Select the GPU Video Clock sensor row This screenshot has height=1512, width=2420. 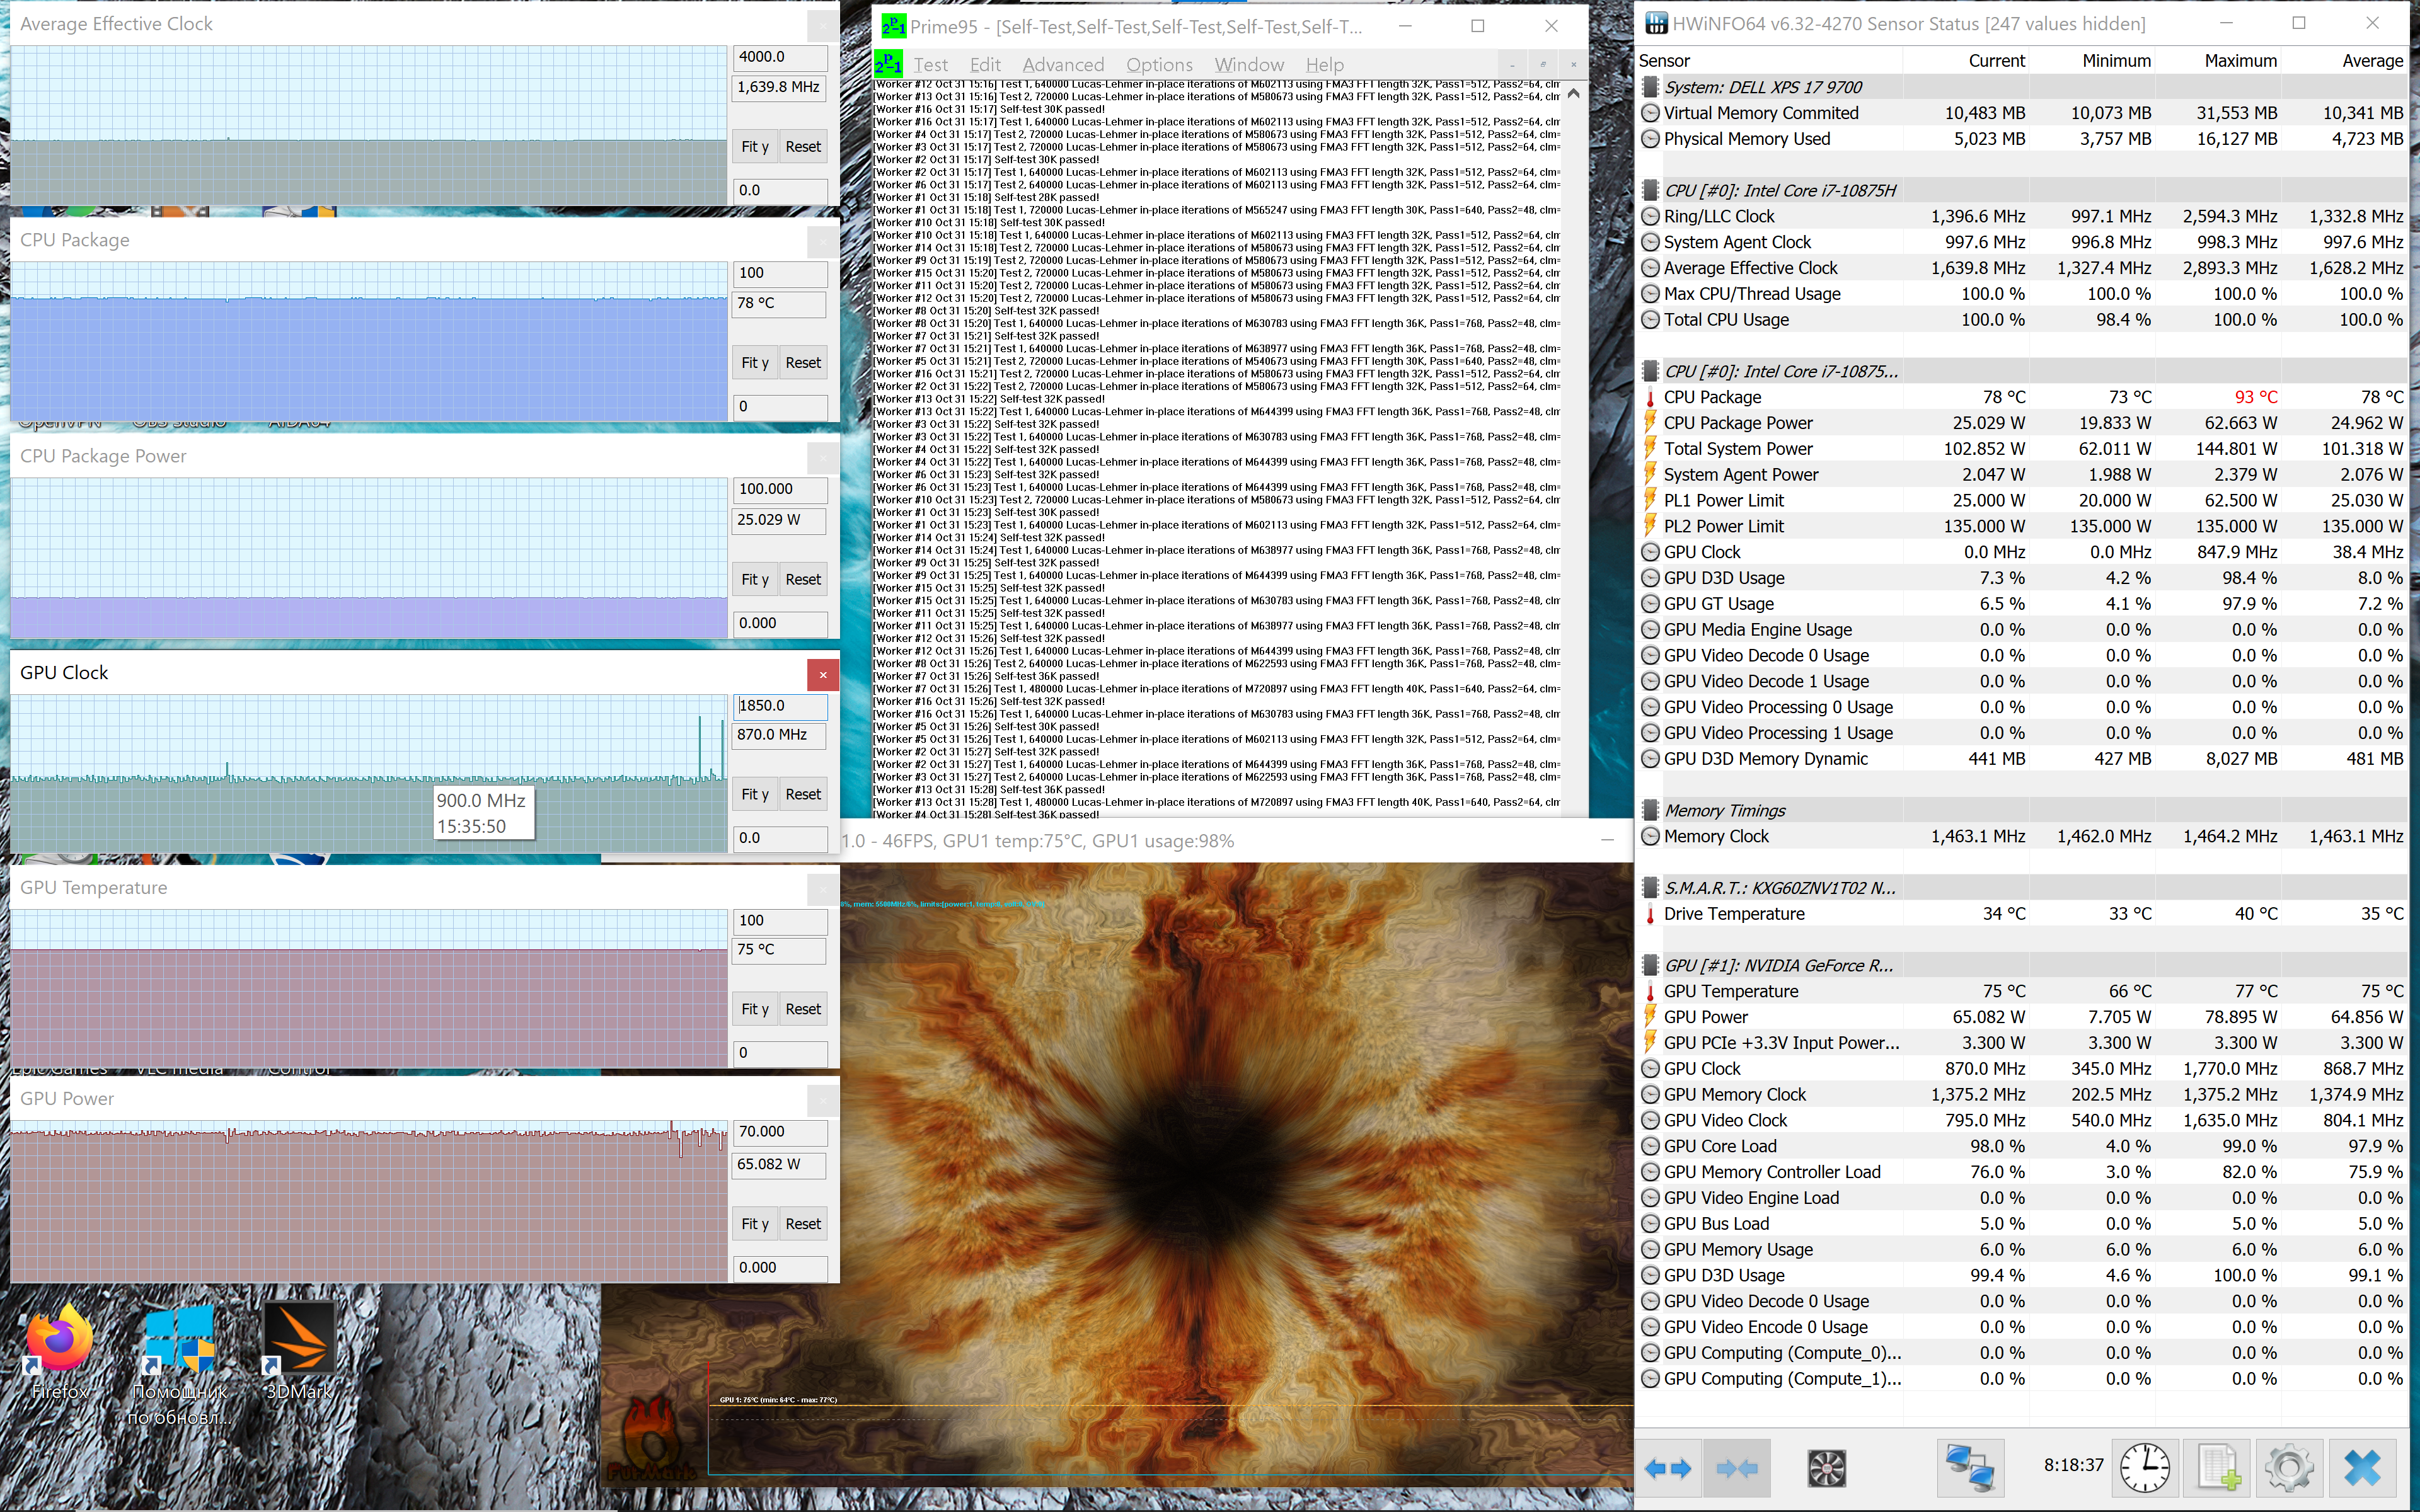(x=2023, y=1121)
